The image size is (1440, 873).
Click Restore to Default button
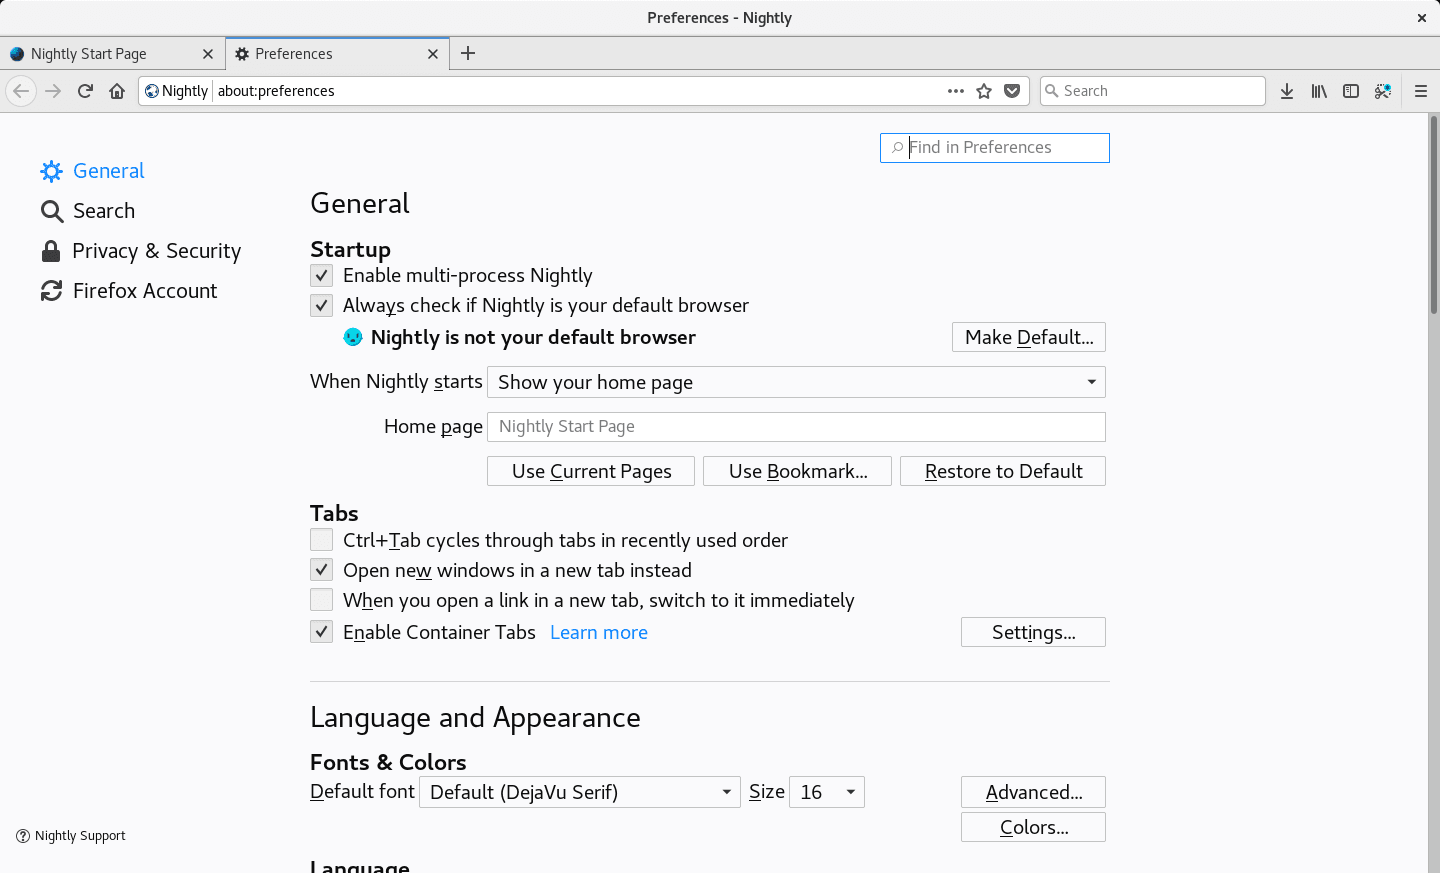1003,471
